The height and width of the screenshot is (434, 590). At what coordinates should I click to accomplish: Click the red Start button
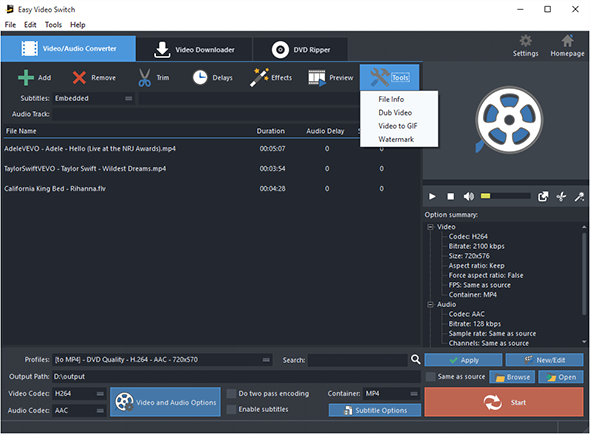504,402
